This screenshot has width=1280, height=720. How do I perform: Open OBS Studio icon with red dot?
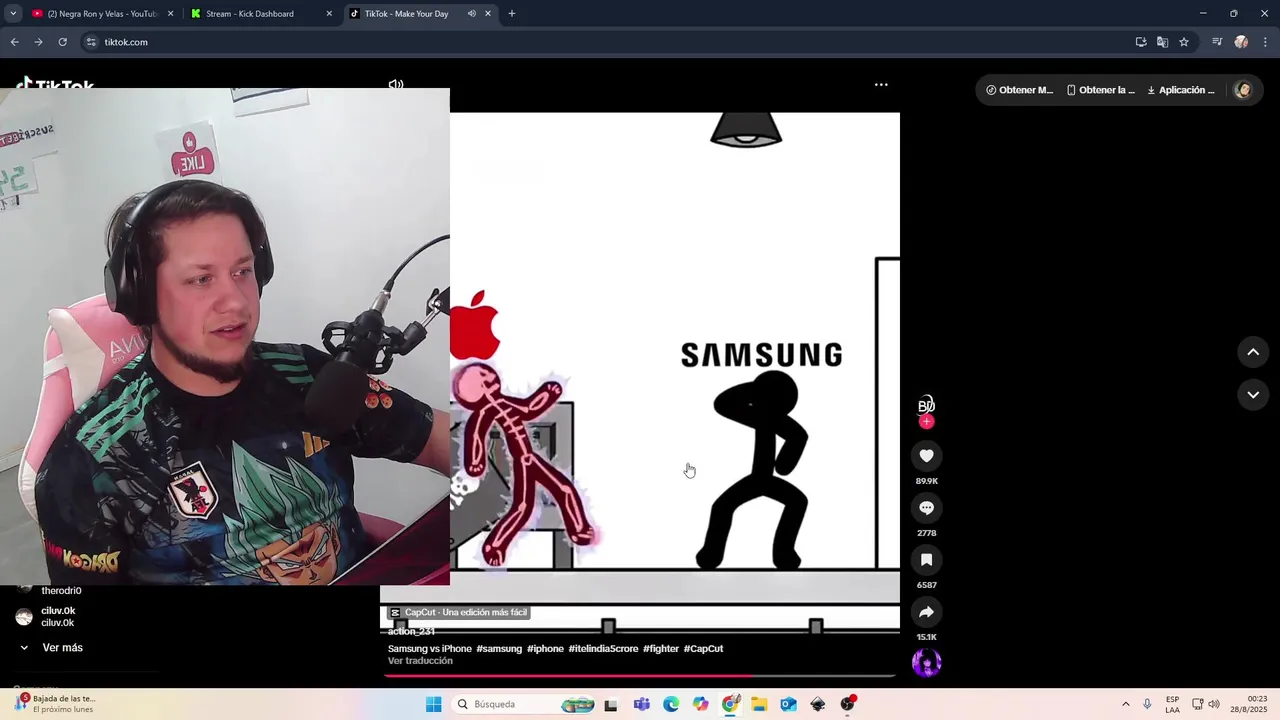point(847,704)
